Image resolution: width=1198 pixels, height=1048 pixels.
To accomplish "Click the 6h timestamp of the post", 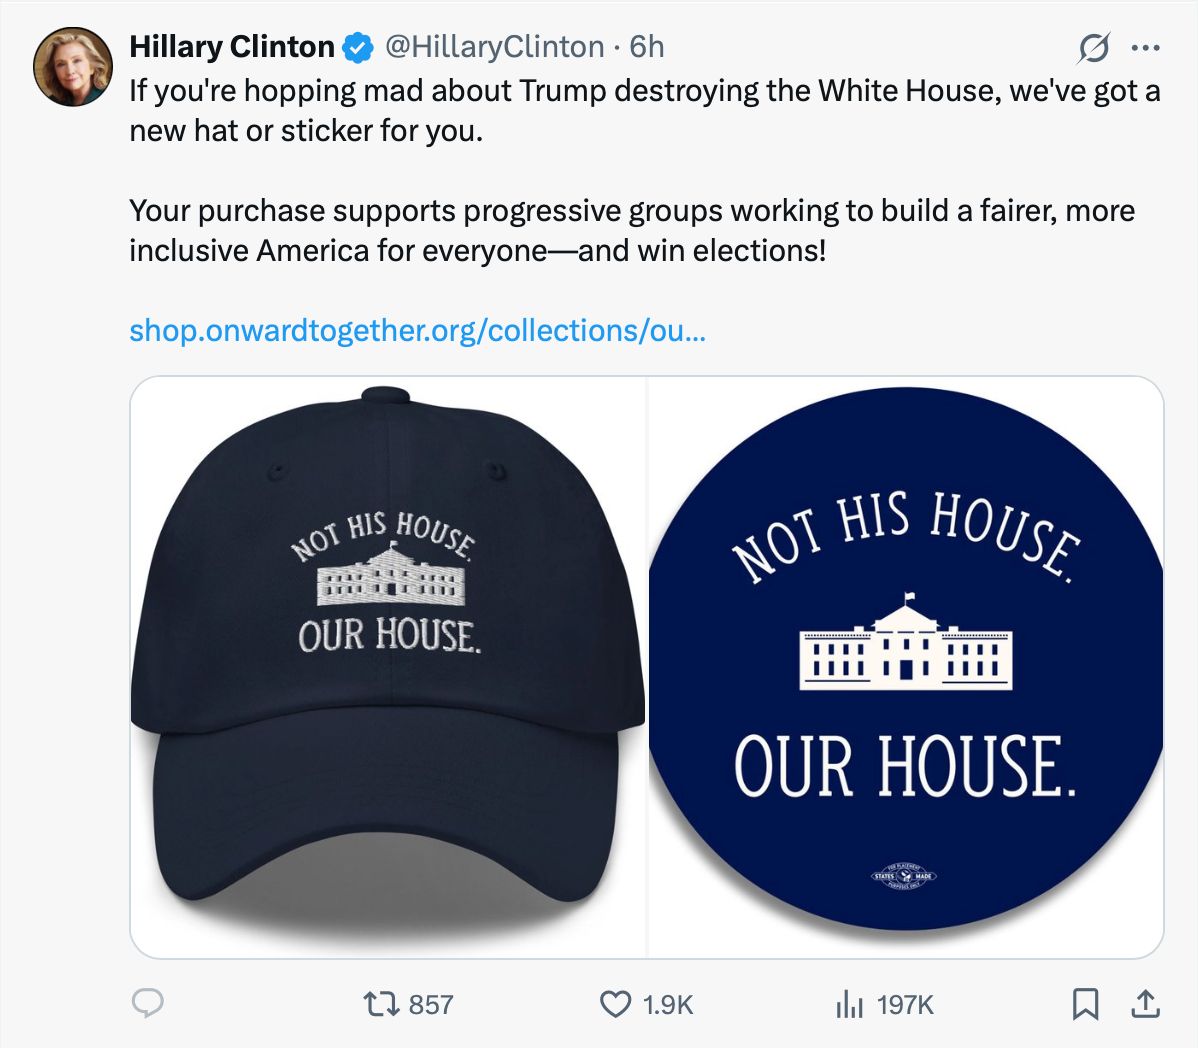I will [x=646, y=47].
